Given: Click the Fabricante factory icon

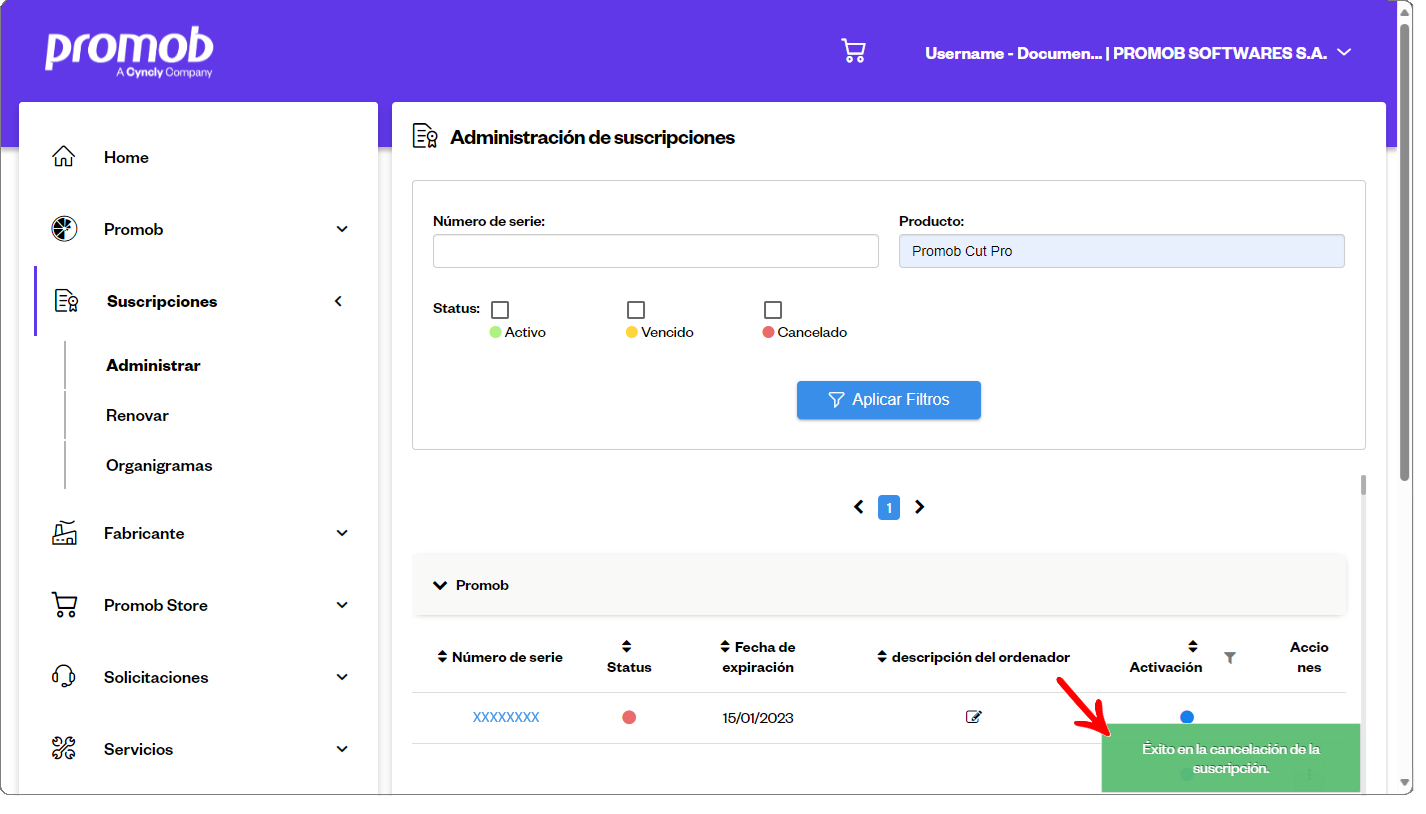Looking at the screenshot, I should pos(64,533).
